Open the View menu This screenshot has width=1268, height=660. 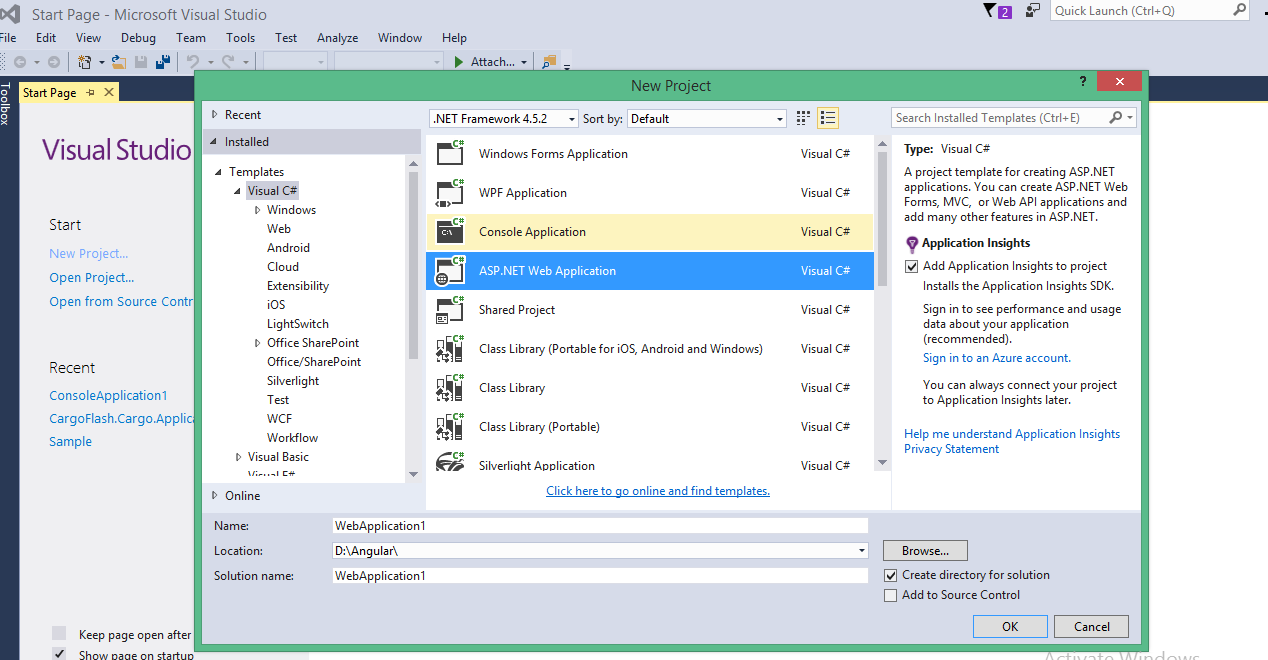tap(88, 38)
